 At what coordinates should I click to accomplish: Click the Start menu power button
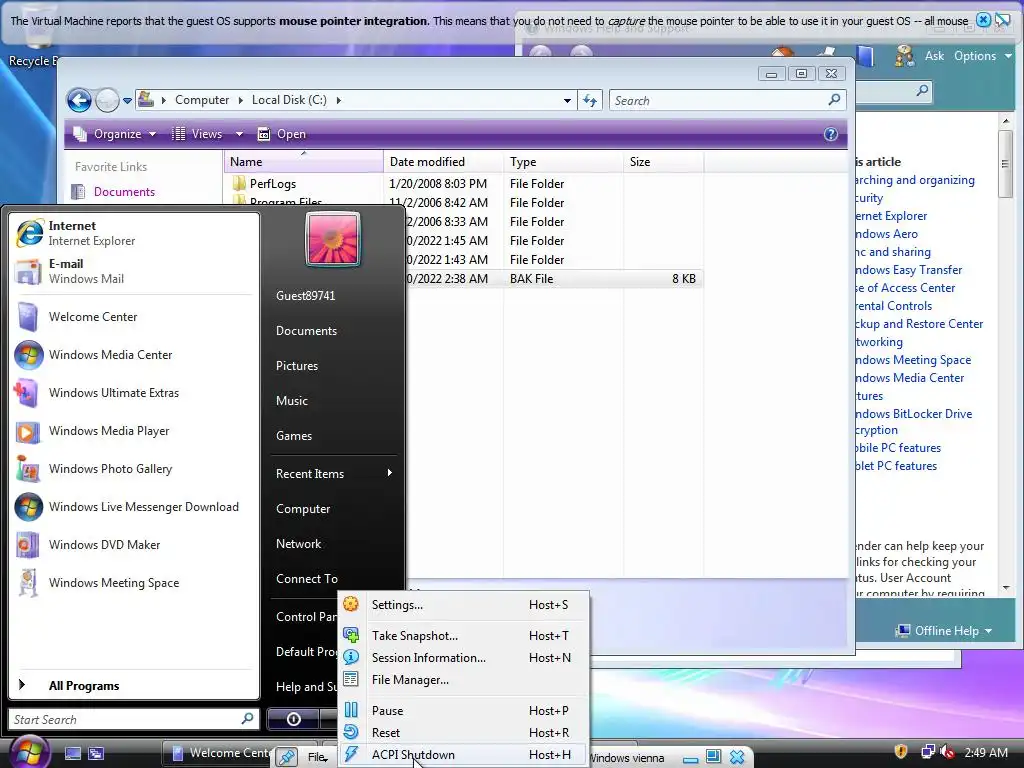click(x=293, y=719)
